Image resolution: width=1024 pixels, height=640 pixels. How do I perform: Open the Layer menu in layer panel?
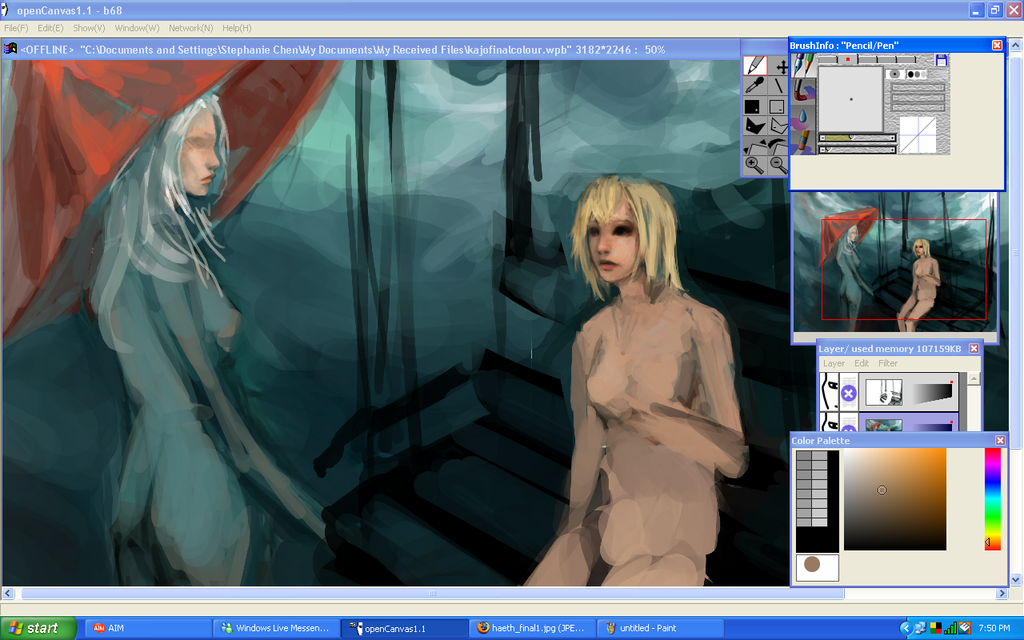point(833,363)
